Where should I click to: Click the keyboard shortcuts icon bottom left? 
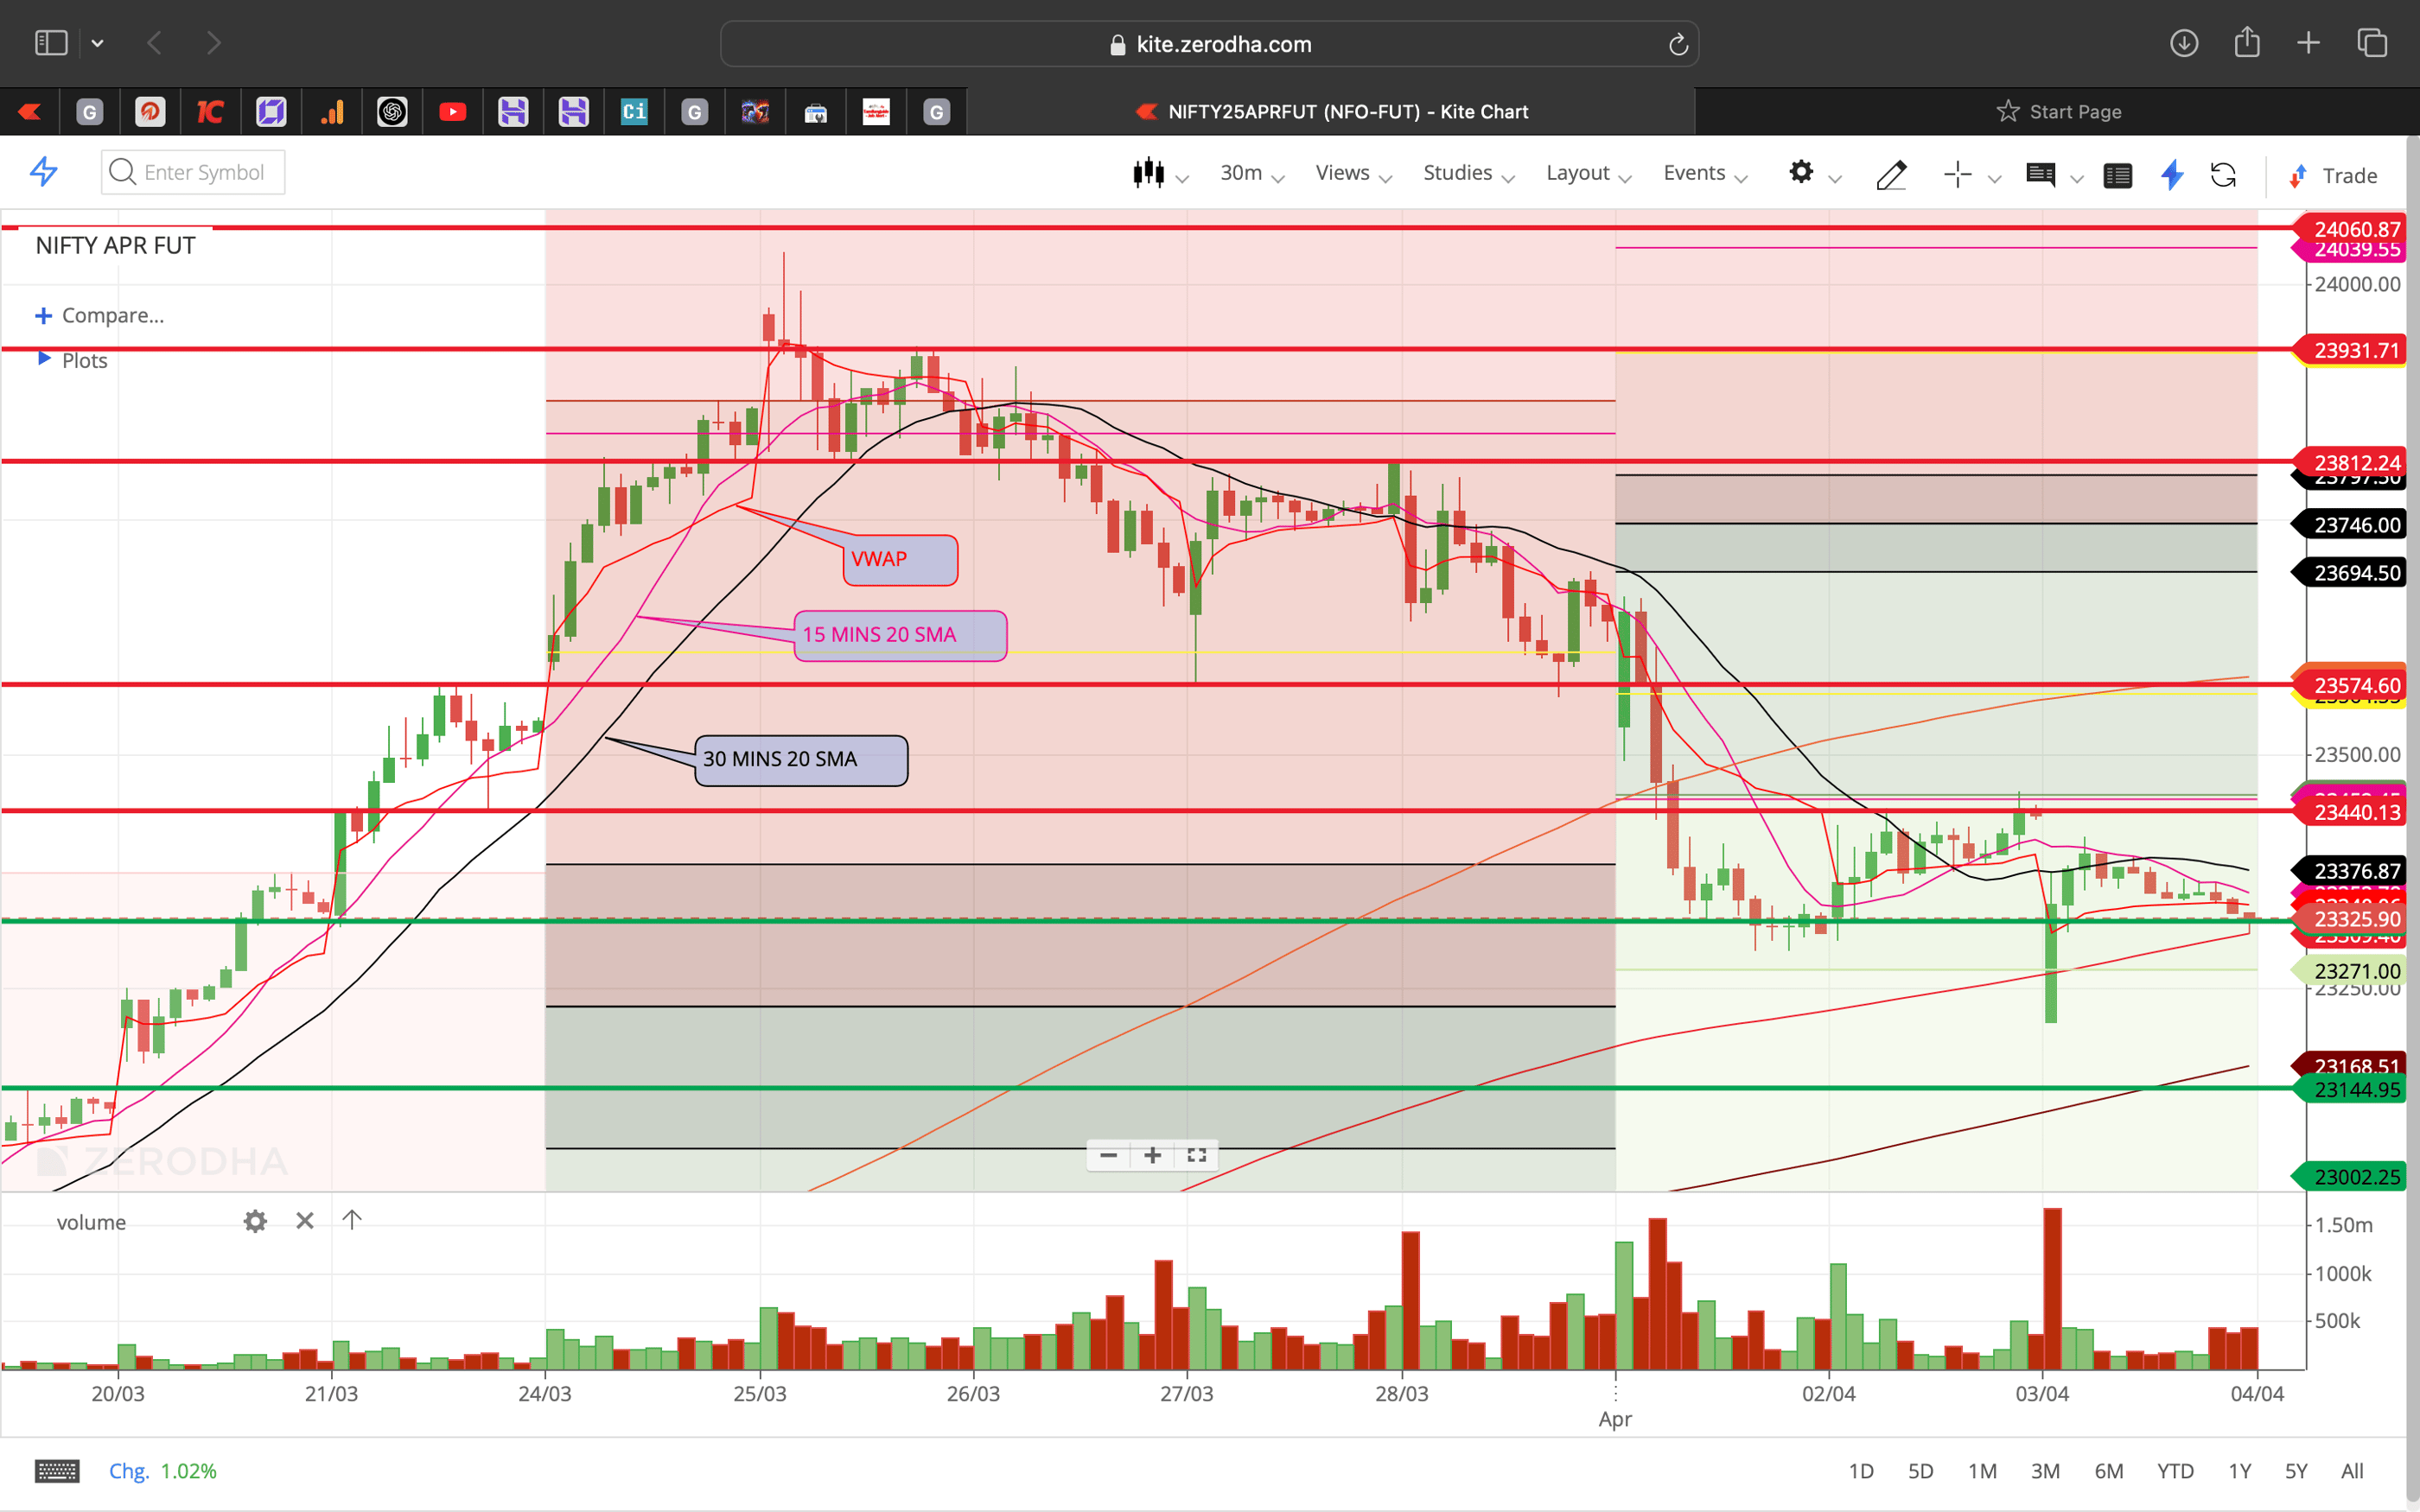tap(57, 1471)
